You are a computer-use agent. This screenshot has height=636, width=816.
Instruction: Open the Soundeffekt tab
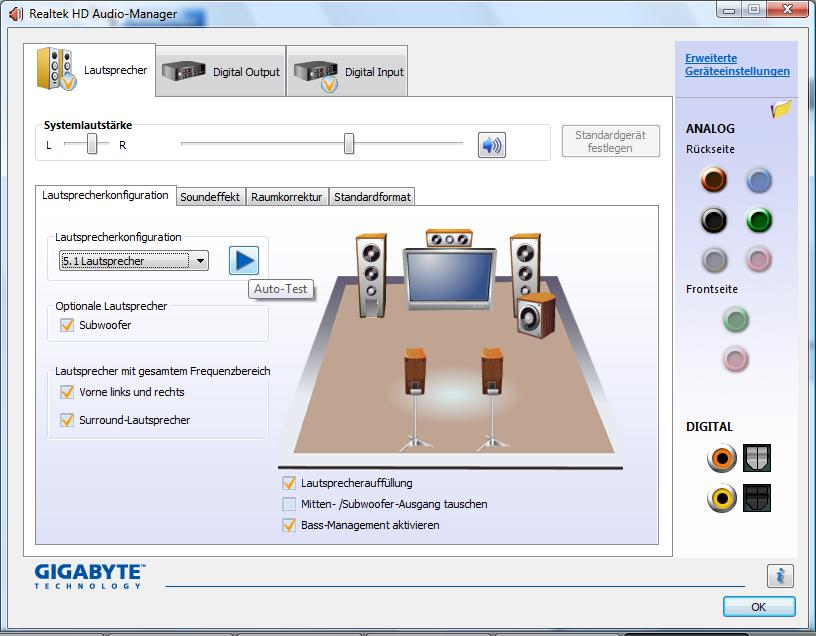pyautogui.click(x=210, y=197)
